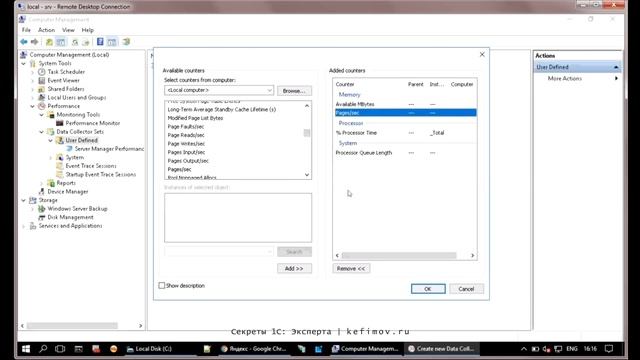Go forward using the toolbar Forward arrow

35,42
